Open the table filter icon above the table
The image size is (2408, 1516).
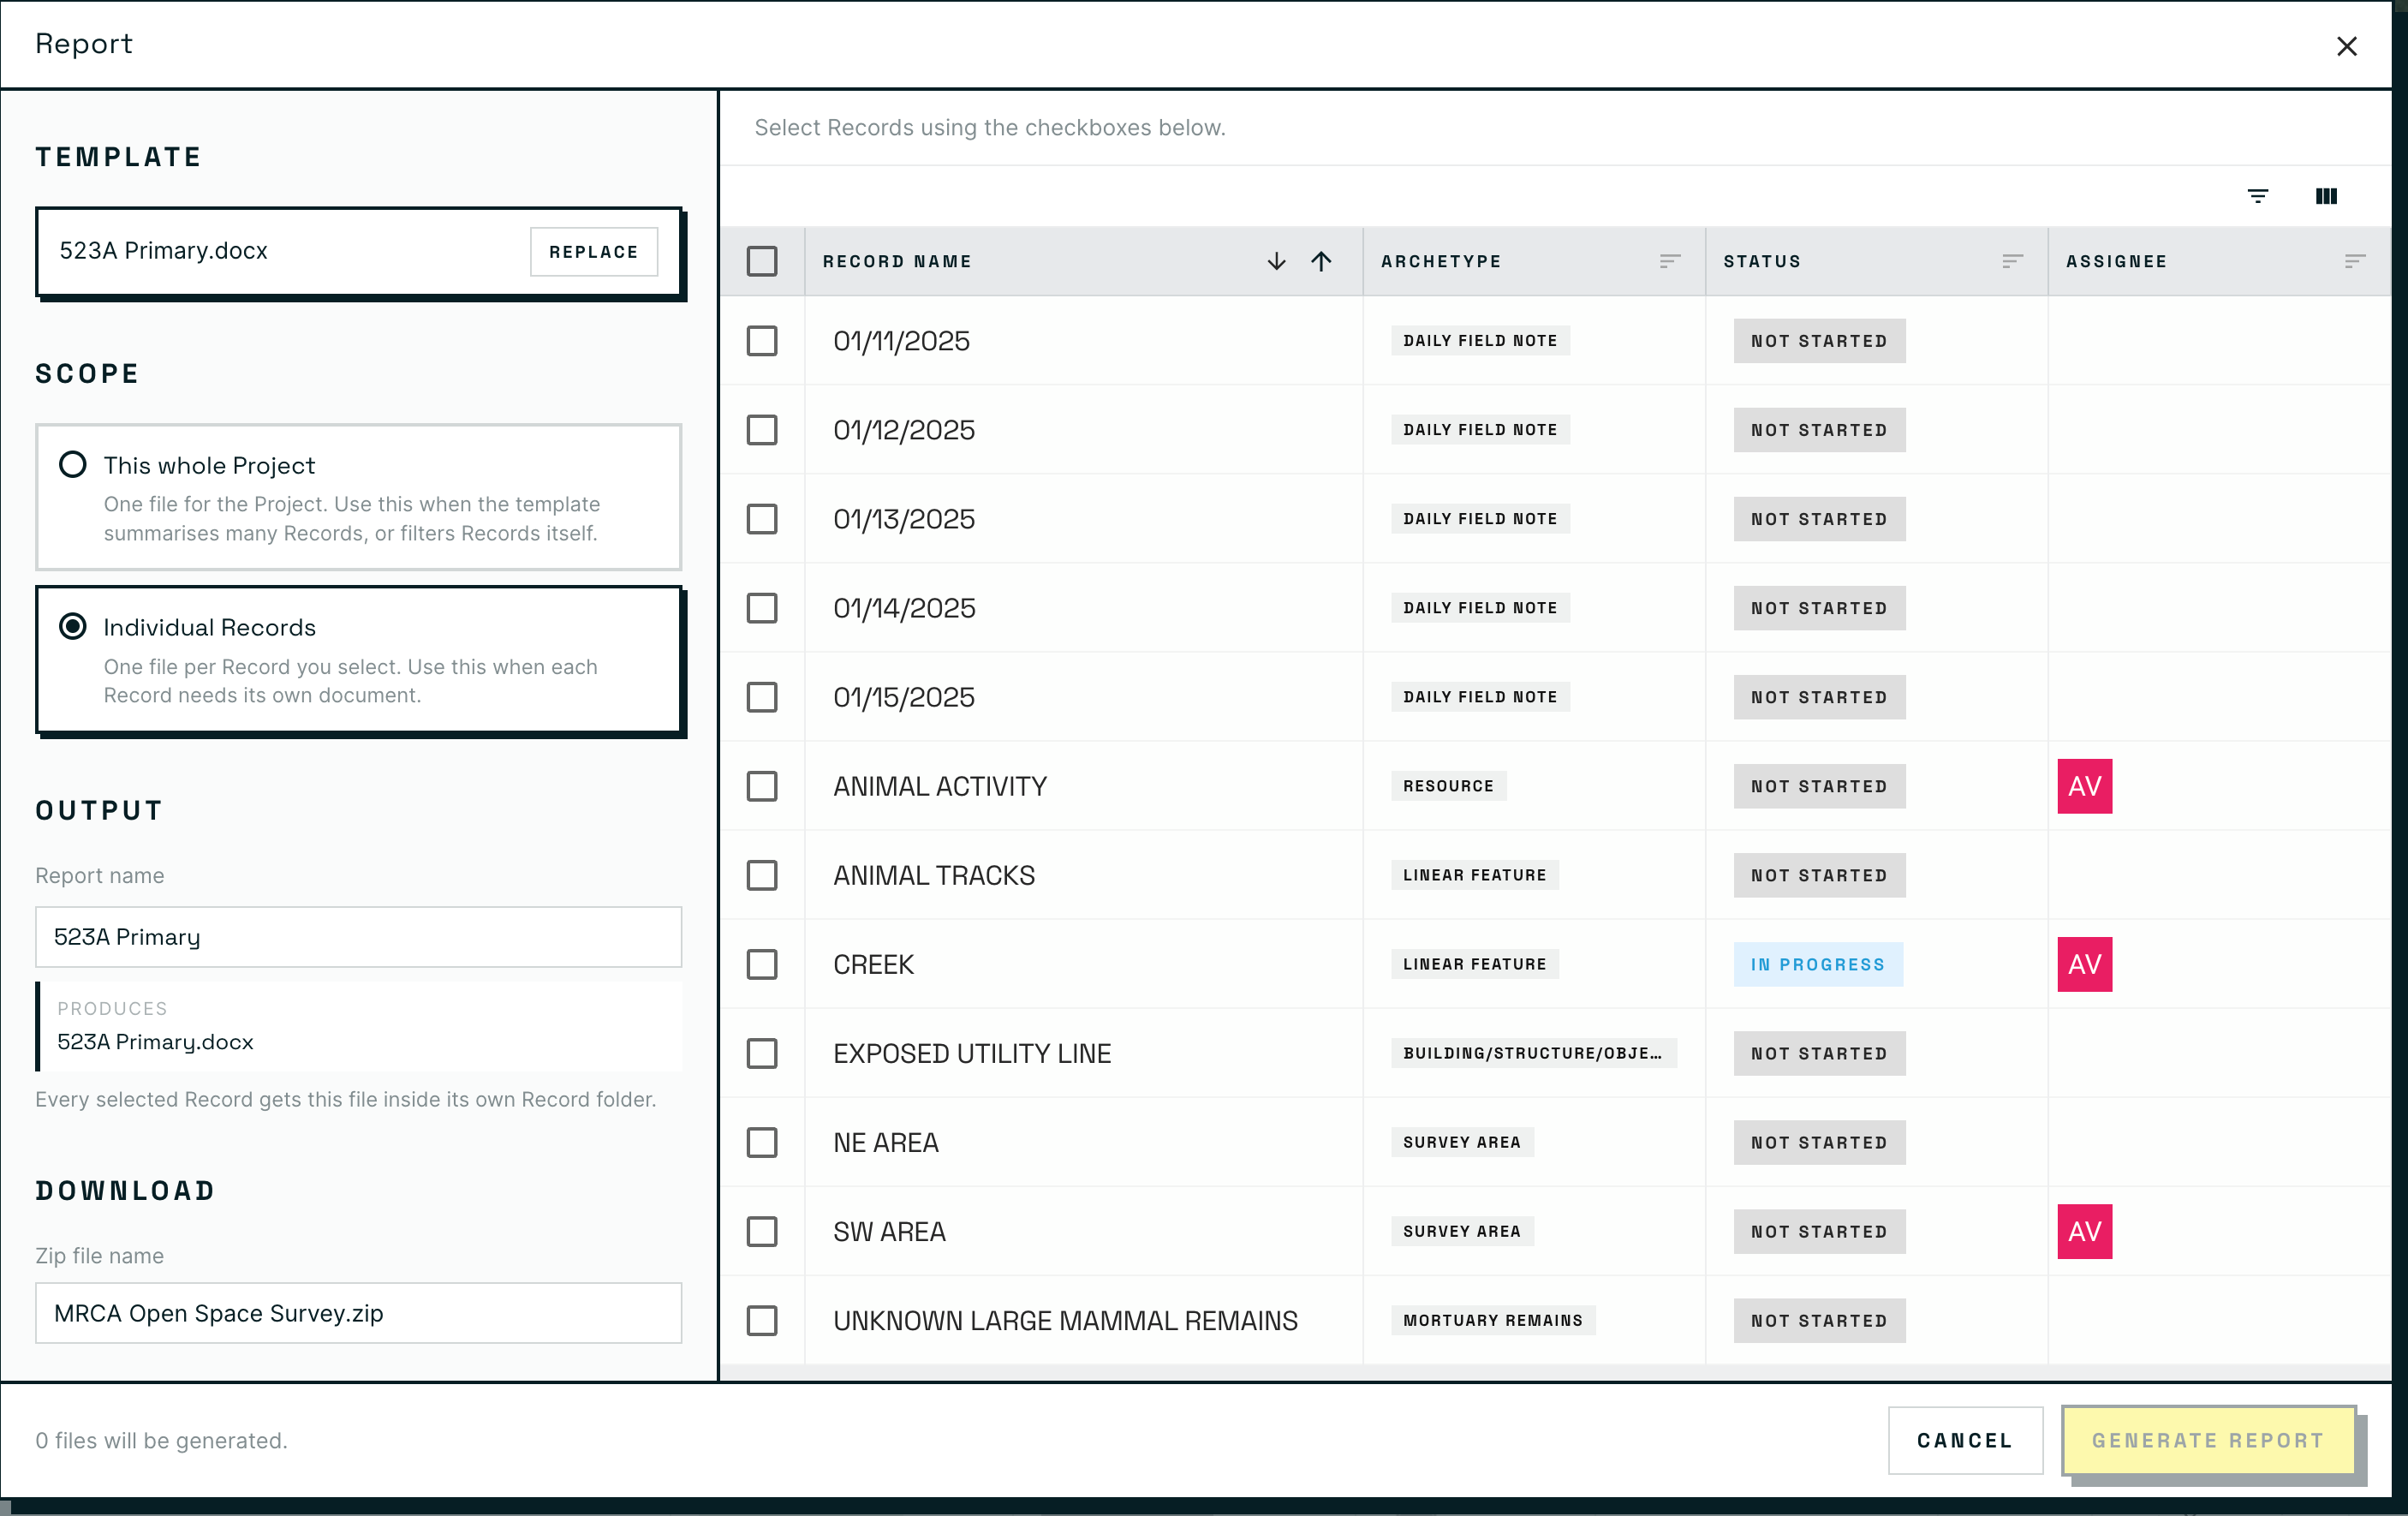[x=2257, y=196]
